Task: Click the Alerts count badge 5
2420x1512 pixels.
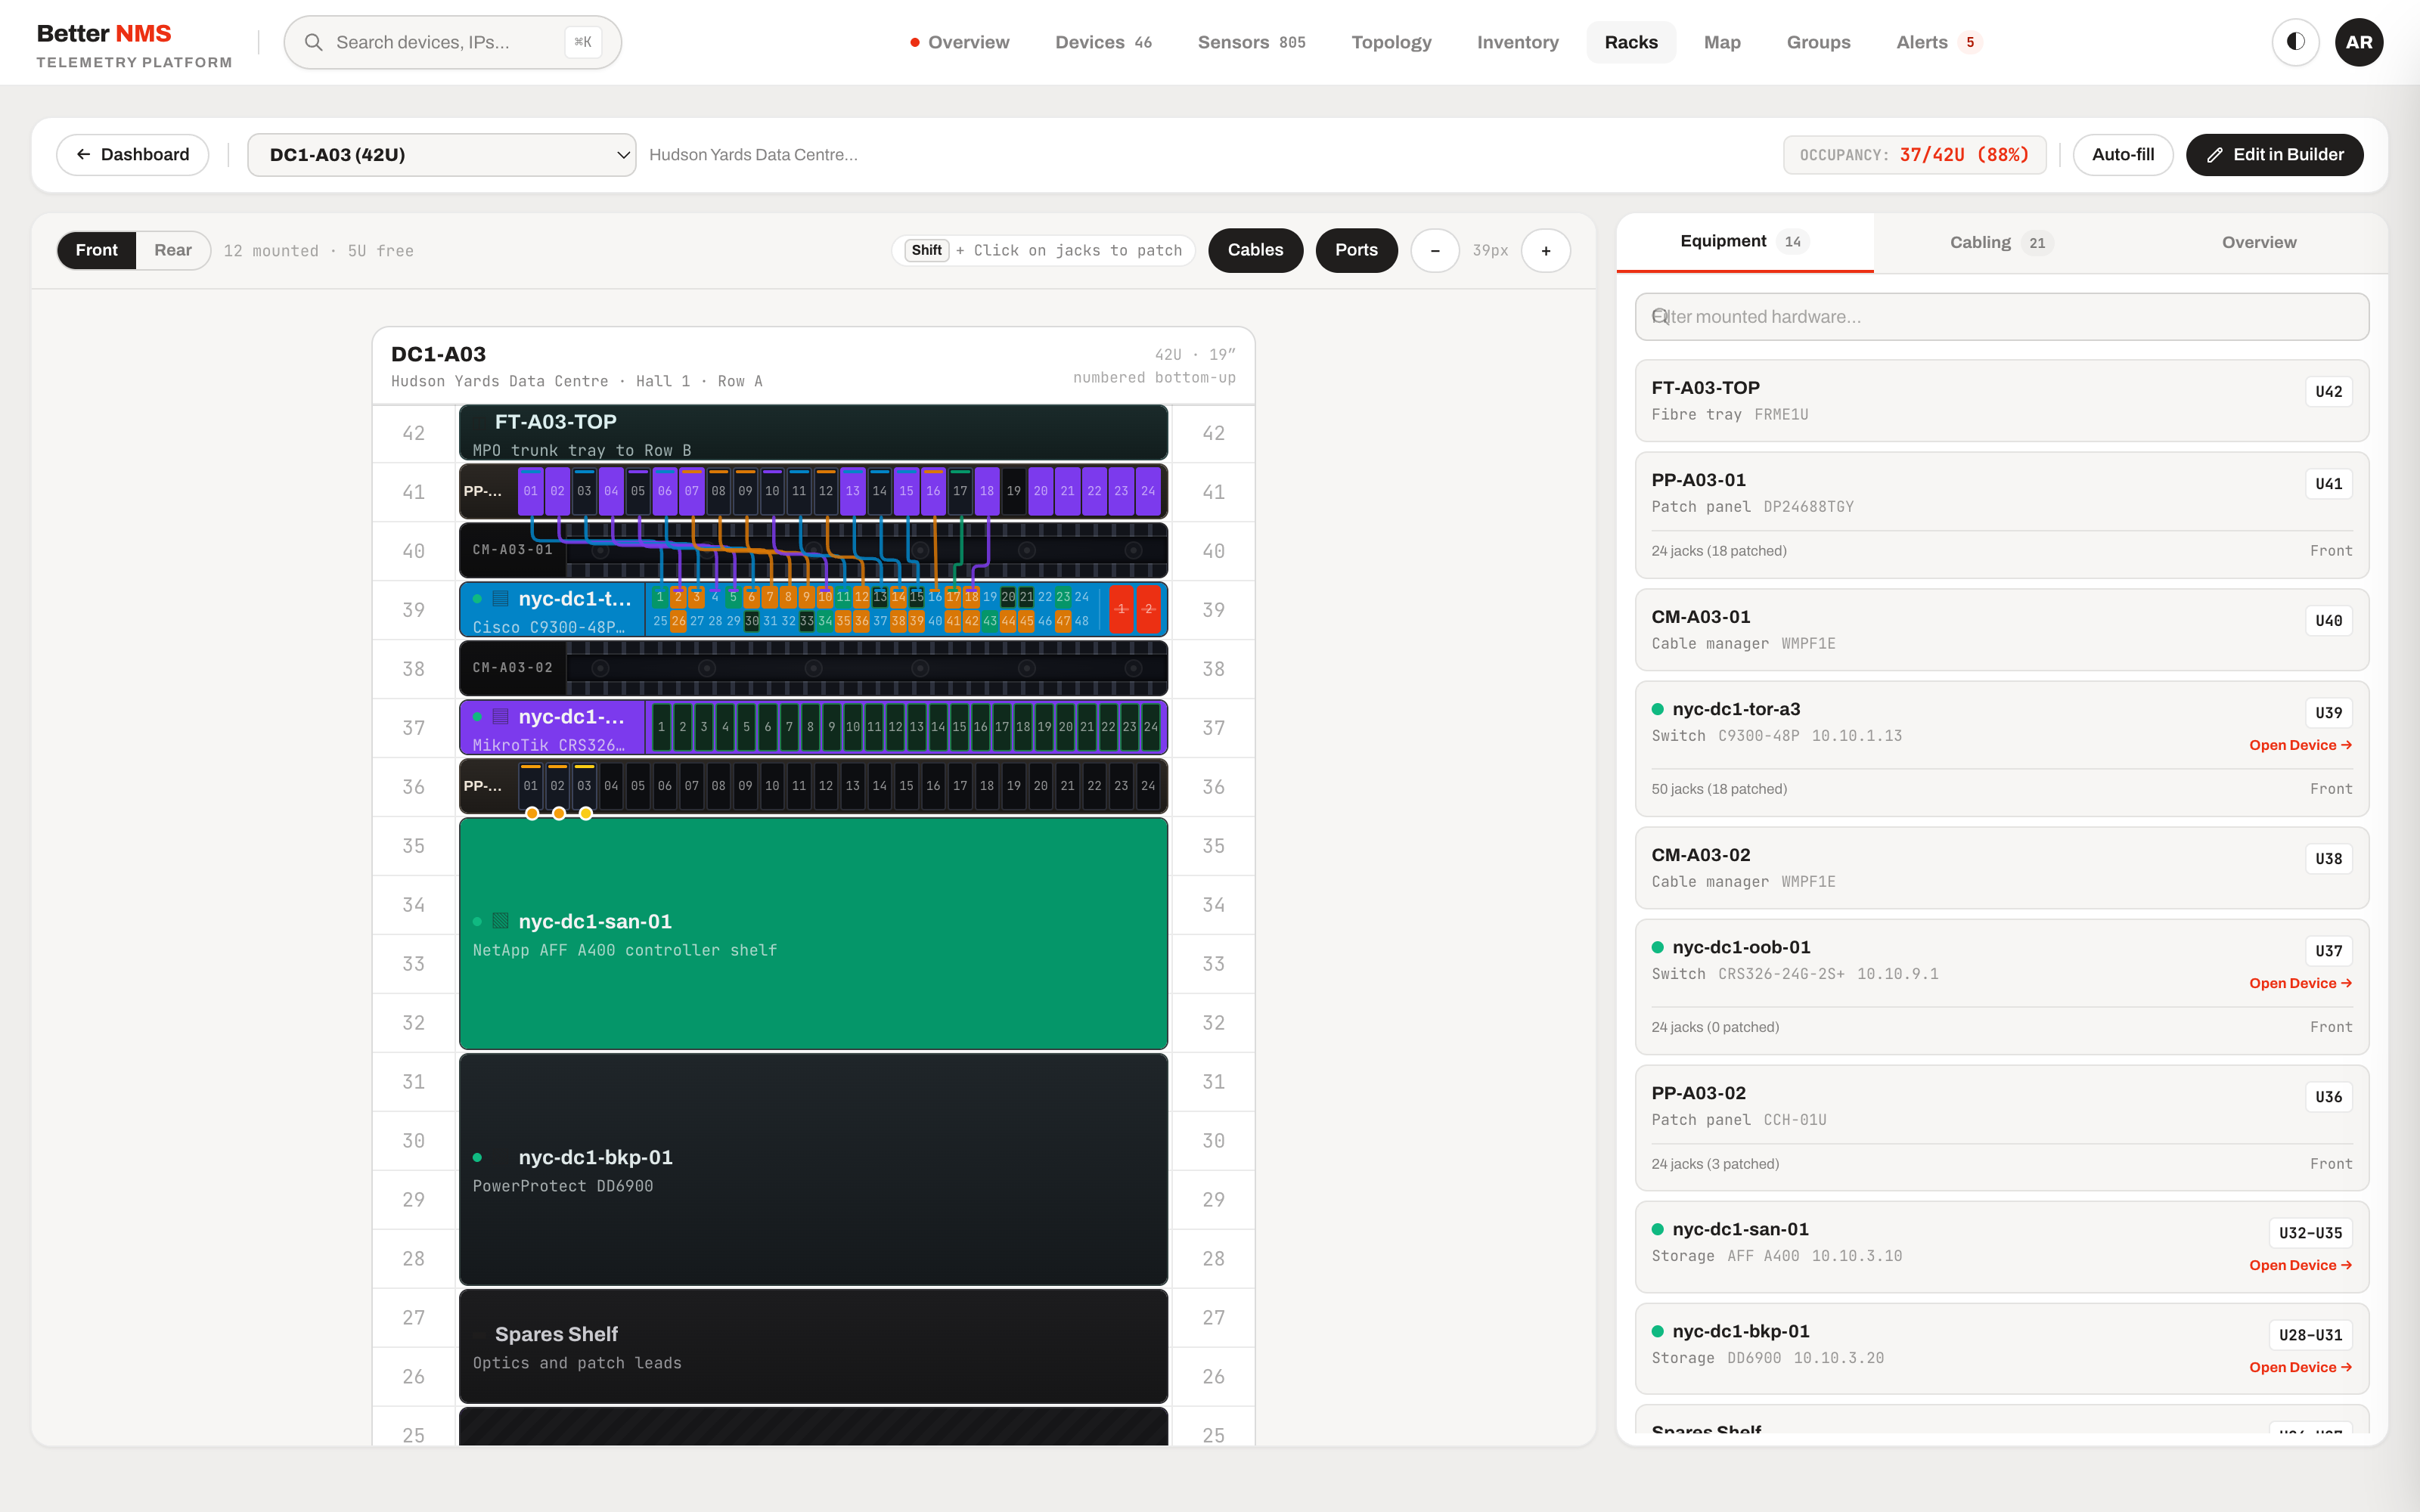Action: pyautogui.click(x=1970, y=42)
